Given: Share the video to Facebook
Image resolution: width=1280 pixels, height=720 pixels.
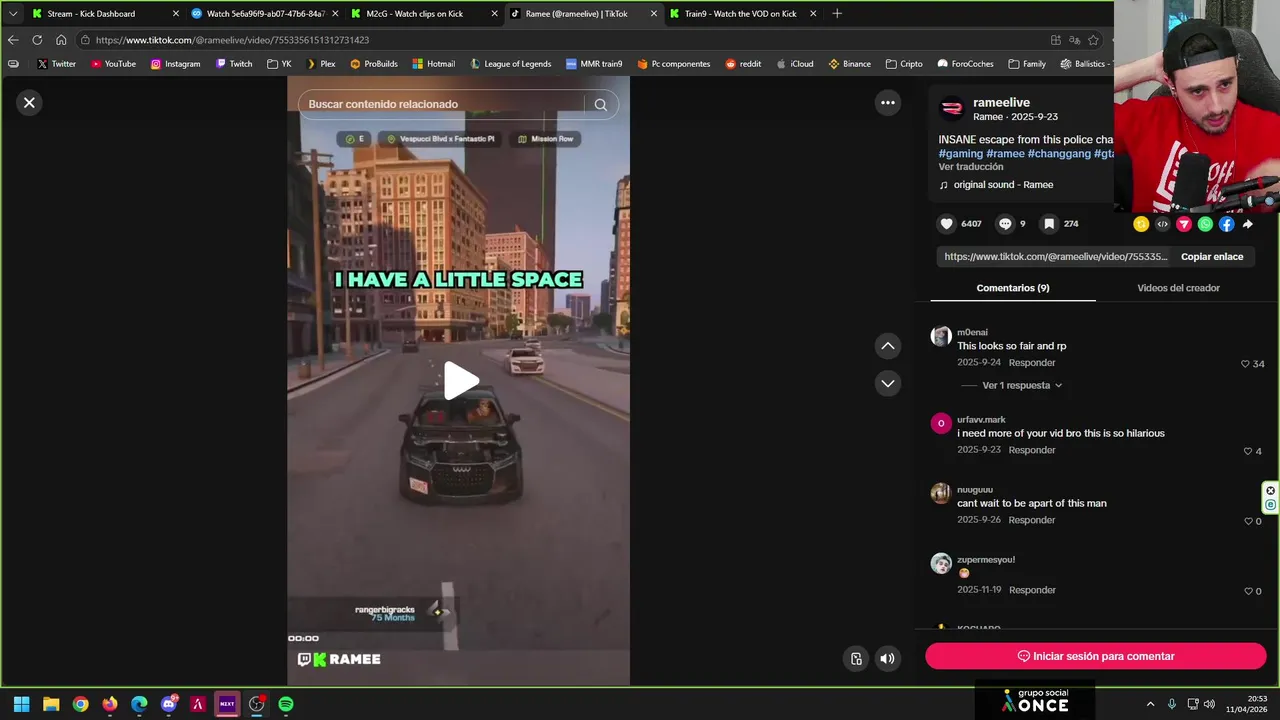Looking at the screenshot, I should pos(1226,224).
